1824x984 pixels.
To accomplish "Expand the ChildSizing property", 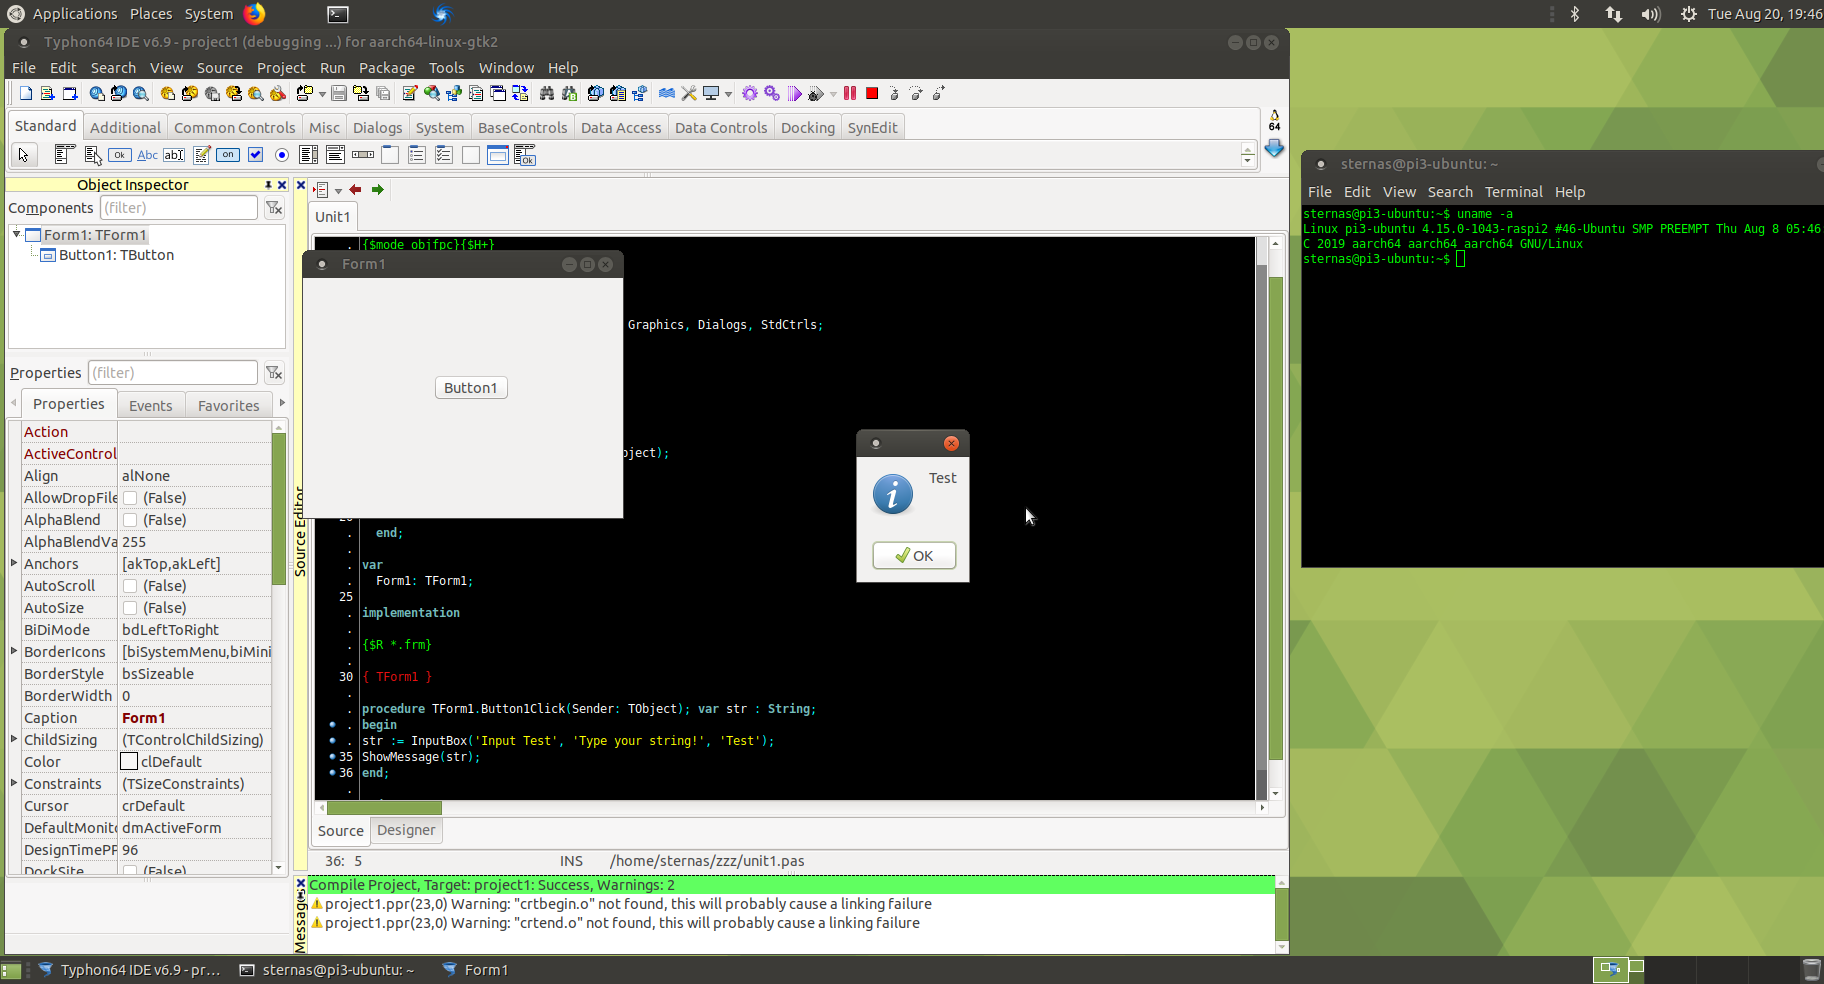I will coord(14,739).
